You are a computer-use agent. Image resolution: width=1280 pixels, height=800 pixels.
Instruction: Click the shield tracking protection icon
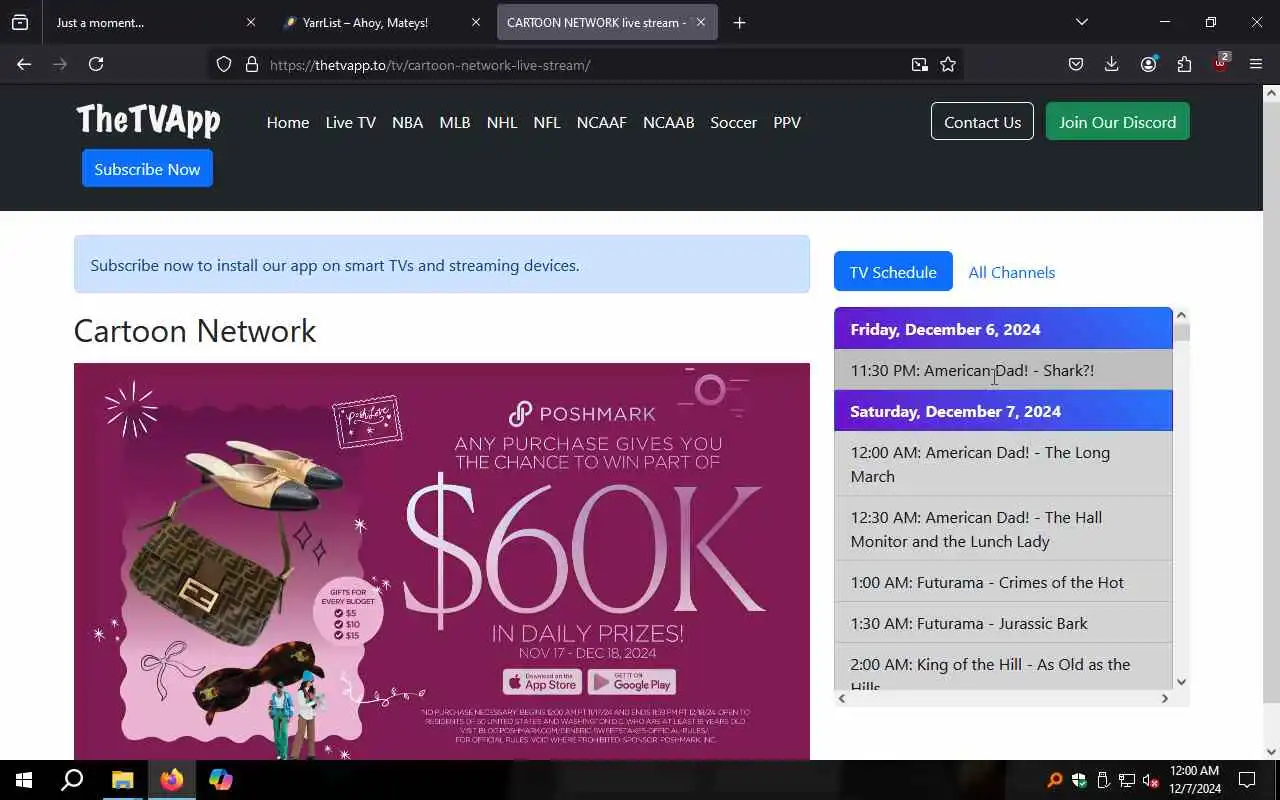tap(224, 64)
